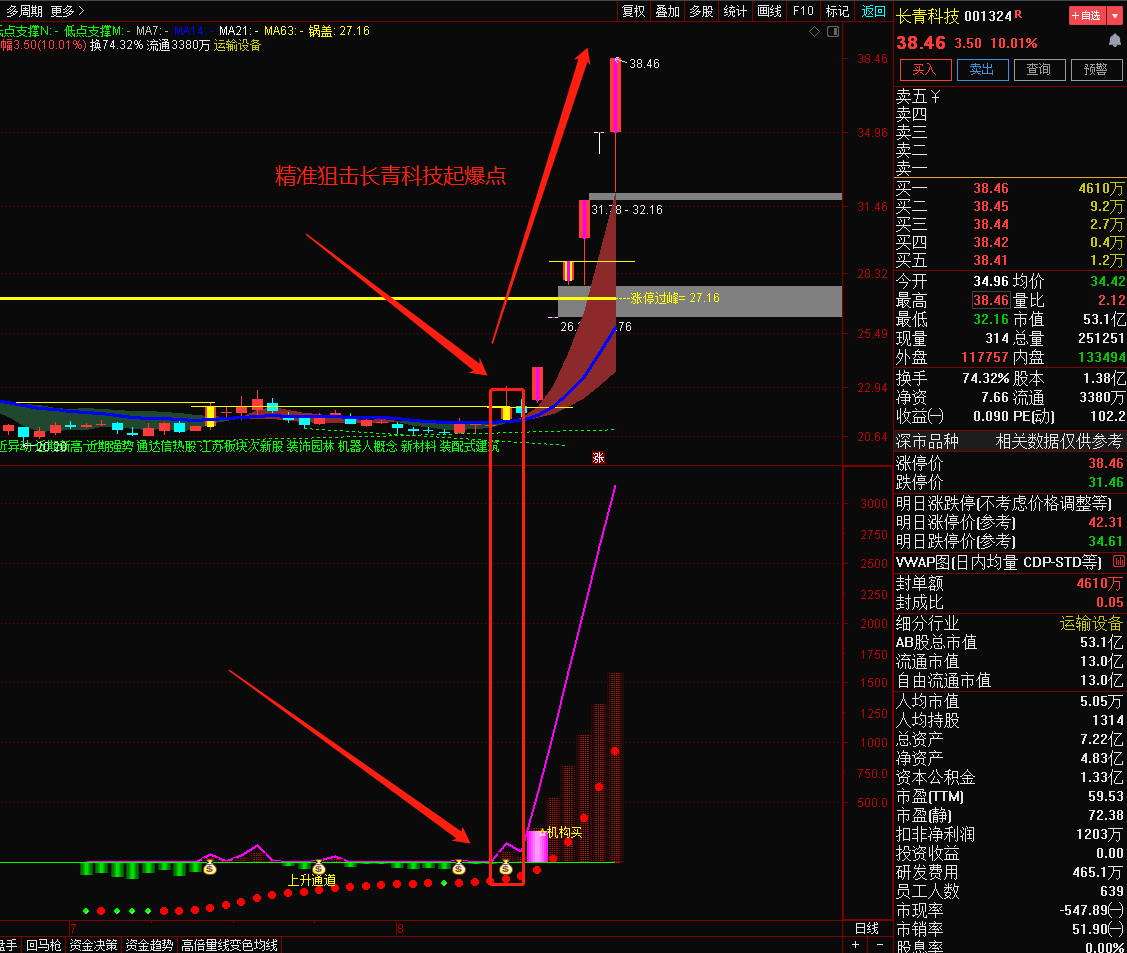The height and width of the screenshot is (953, 1127).
Task: Click the 上升通道 label
Action: pyautogui.click(x=312, y=880)
